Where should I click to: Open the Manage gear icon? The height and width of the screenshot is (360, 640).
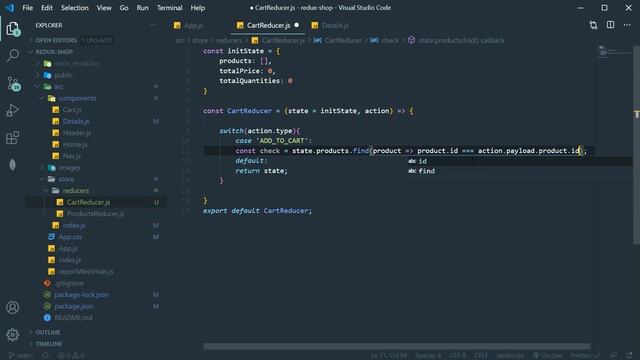coord(13,335)
